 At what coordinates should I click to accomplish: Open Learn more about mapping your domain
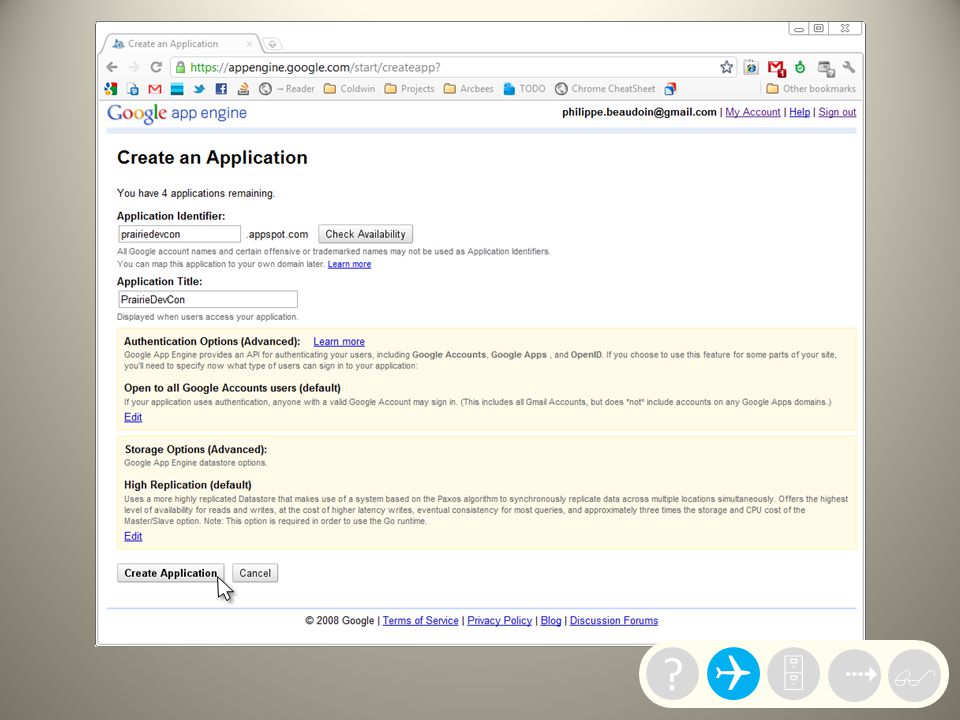(x=349, y=264)
